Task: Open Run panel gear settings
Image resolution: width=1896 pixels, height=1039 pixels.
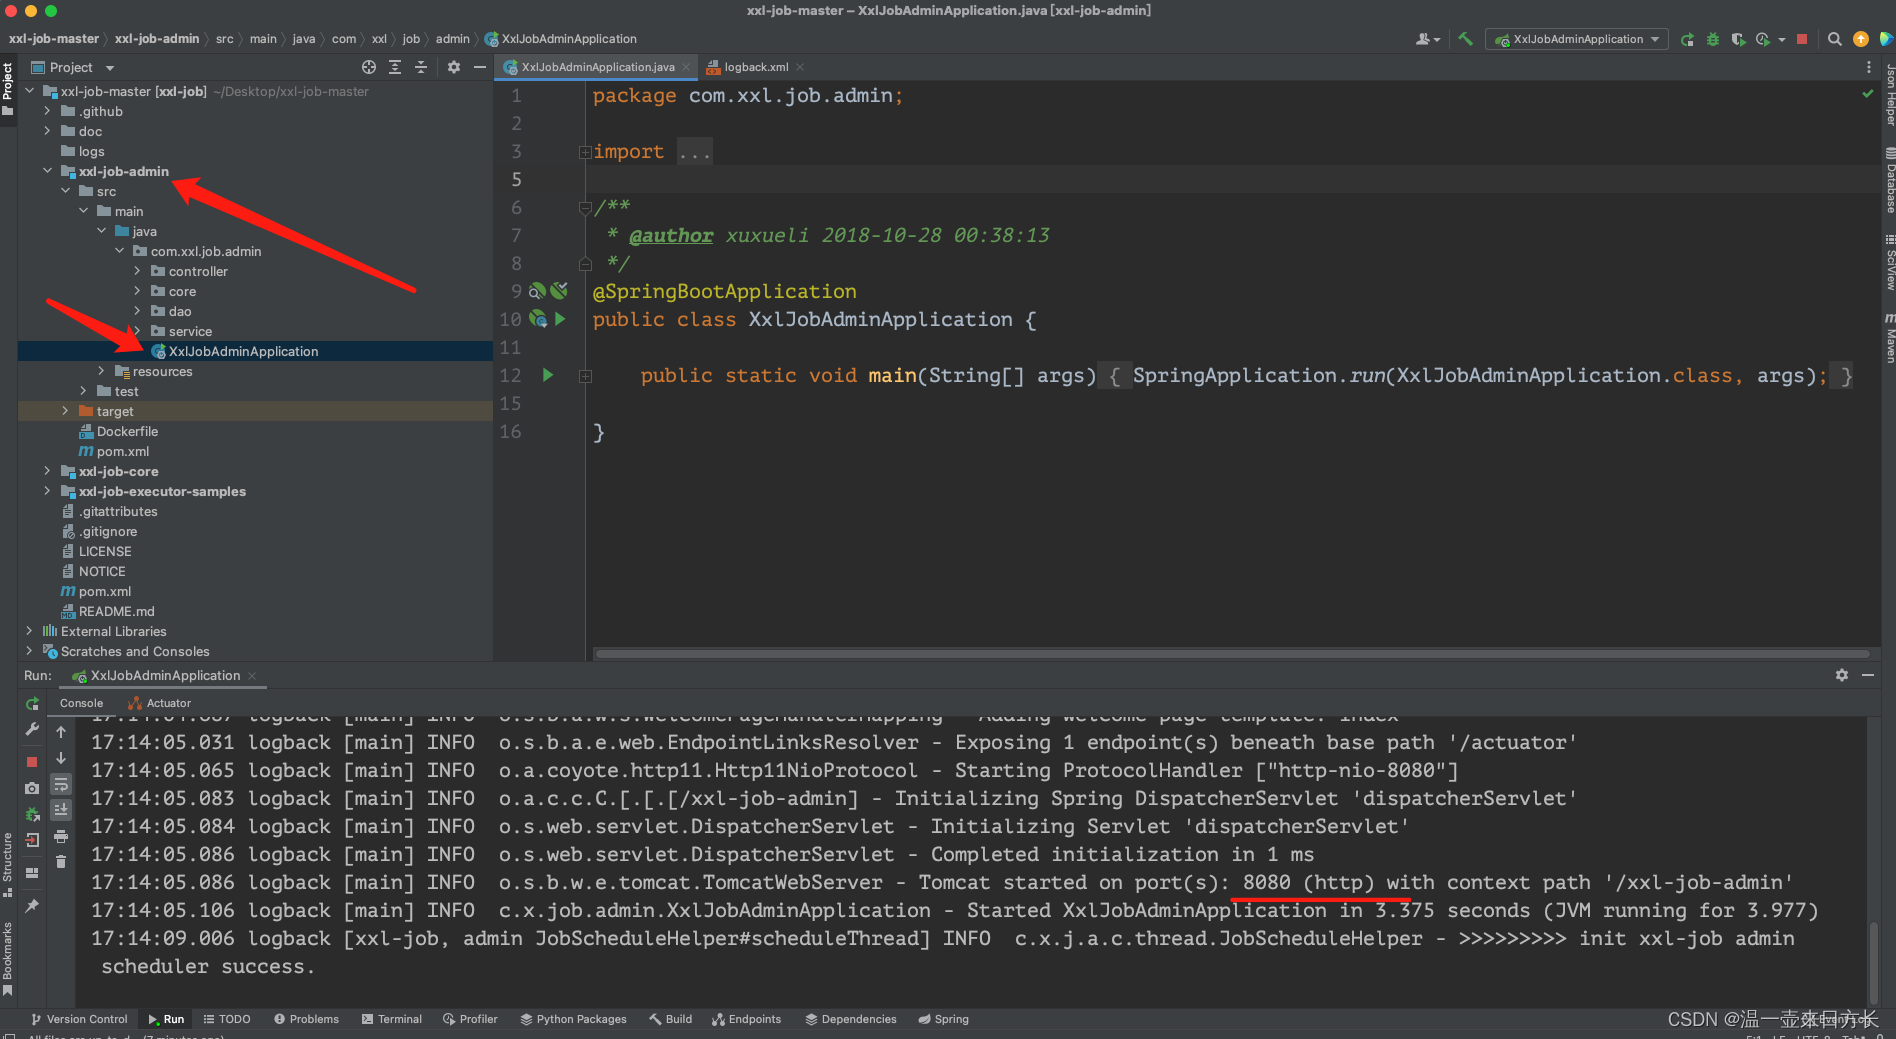Action: (1842, 675)
